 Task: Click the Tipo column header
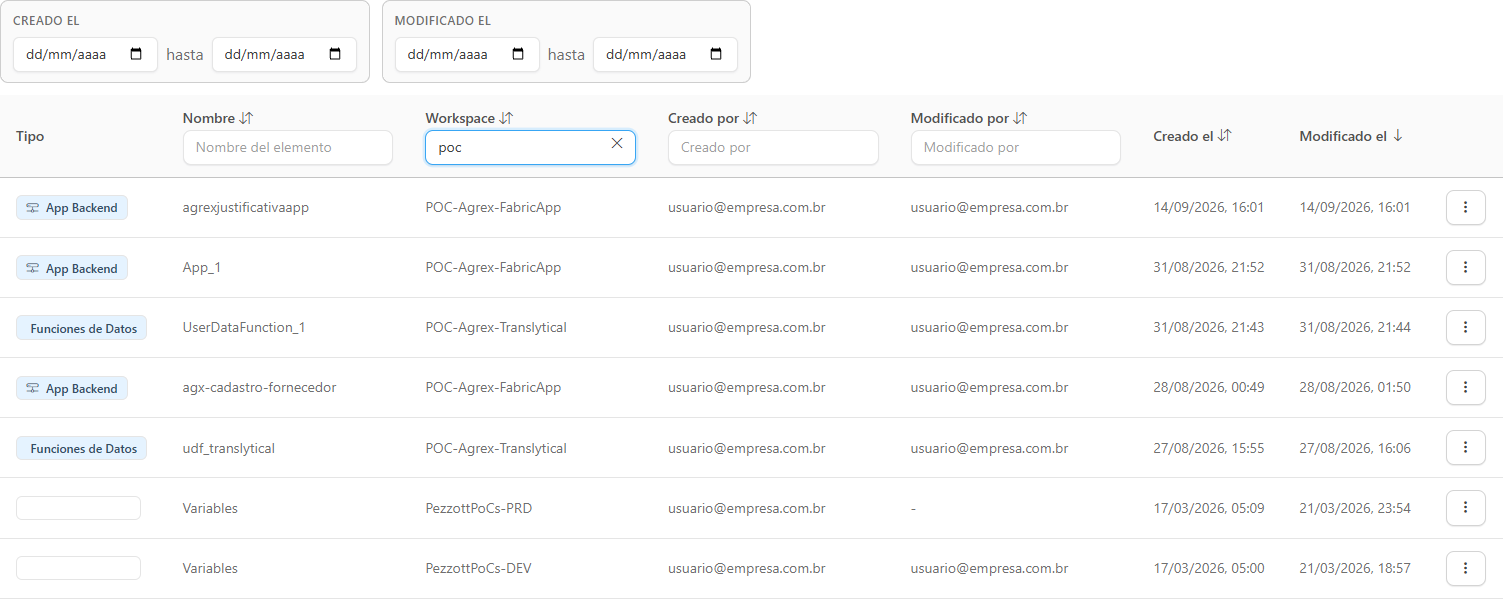coord(30,136)
